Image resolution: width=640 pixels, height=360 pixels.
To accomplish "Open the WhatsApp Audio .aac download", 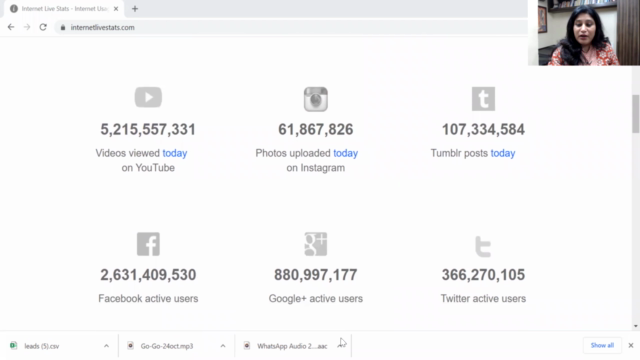I will tap(292, 346).
